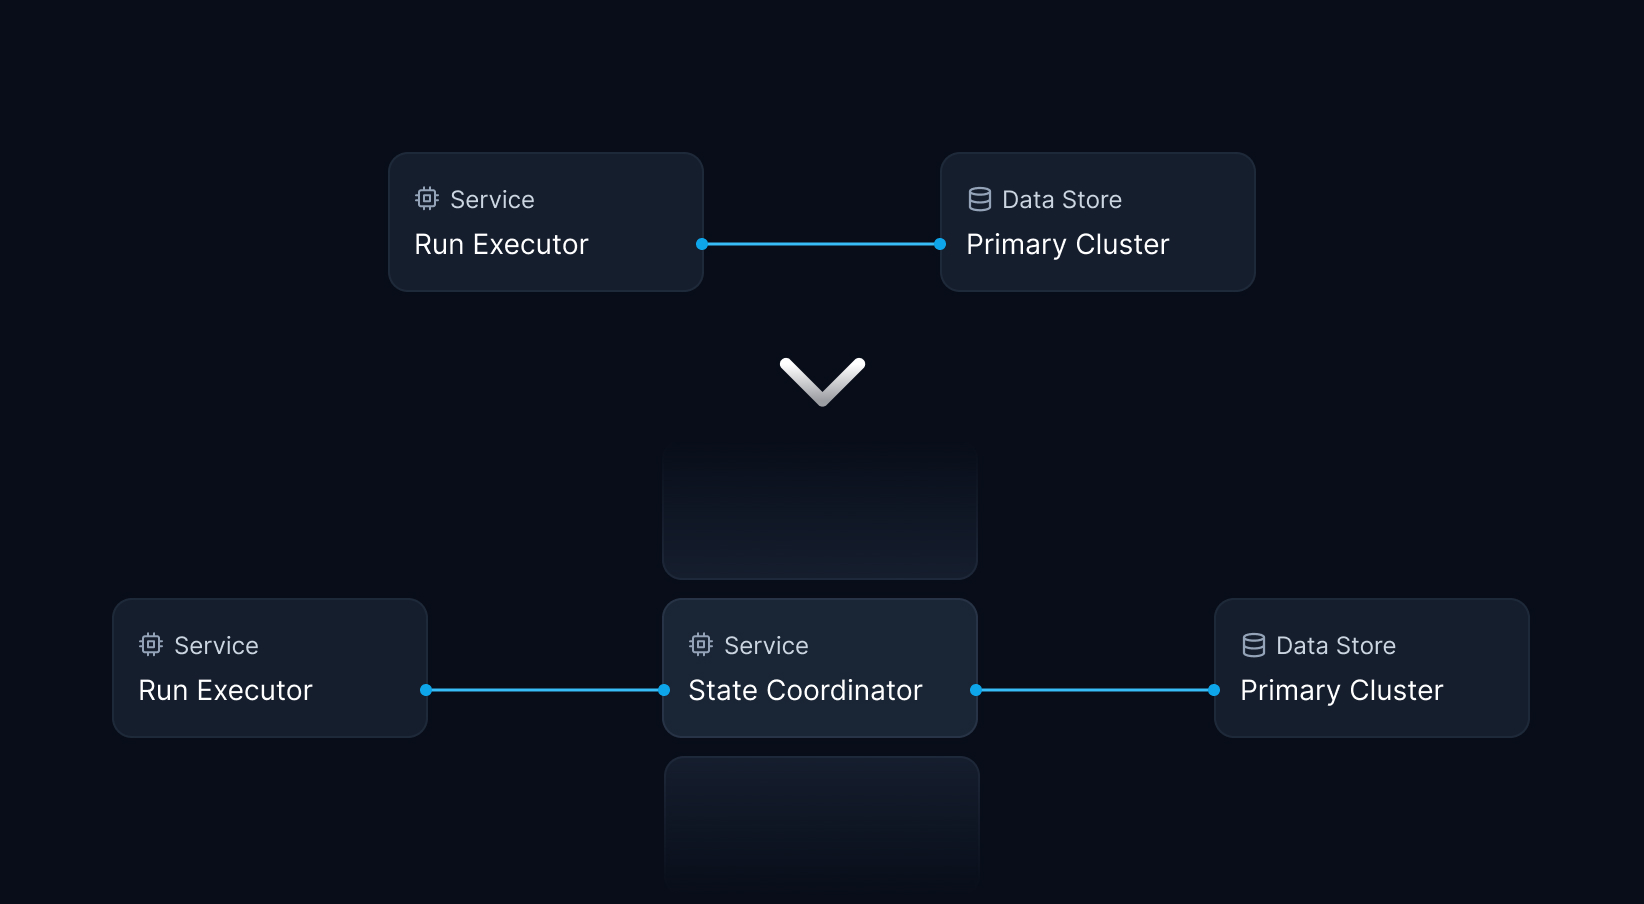Select the Primary Cluster title in the upper diagram

(x=1067, y=244)
